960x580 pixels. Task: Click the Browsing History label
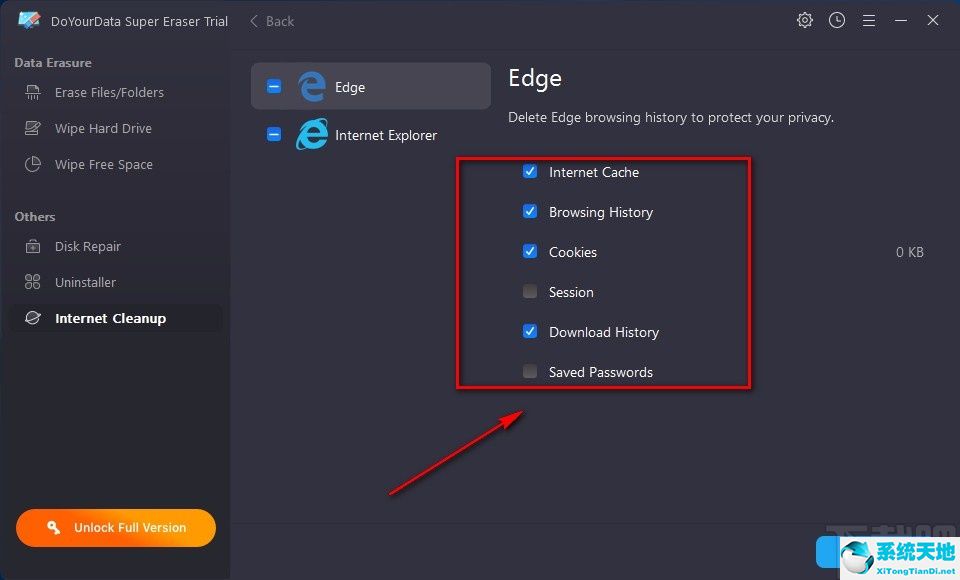click(x=601, y=213)
